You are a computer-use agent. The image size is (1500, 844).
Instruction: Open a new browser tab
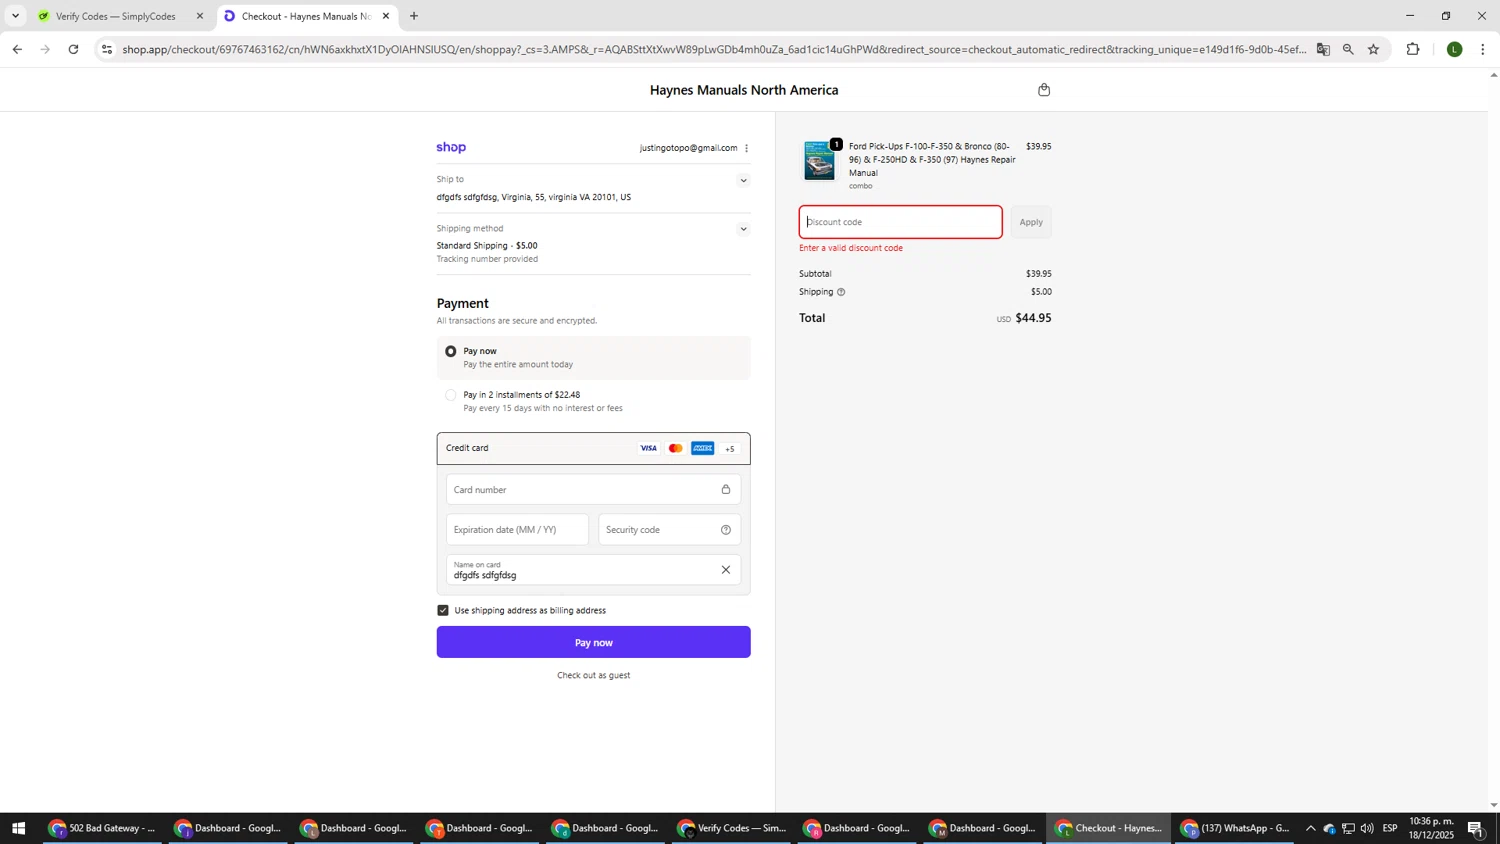coord(414,16)
